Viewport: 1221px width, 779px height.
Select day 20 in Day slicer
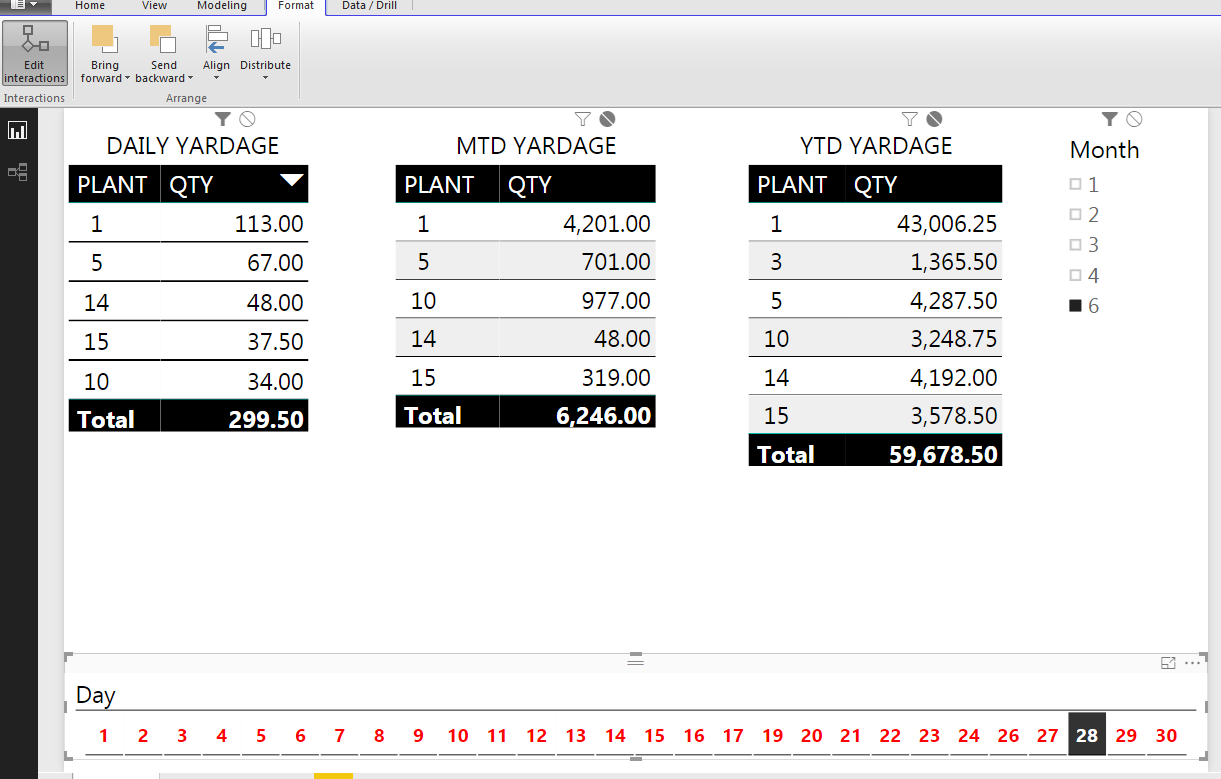812,735
